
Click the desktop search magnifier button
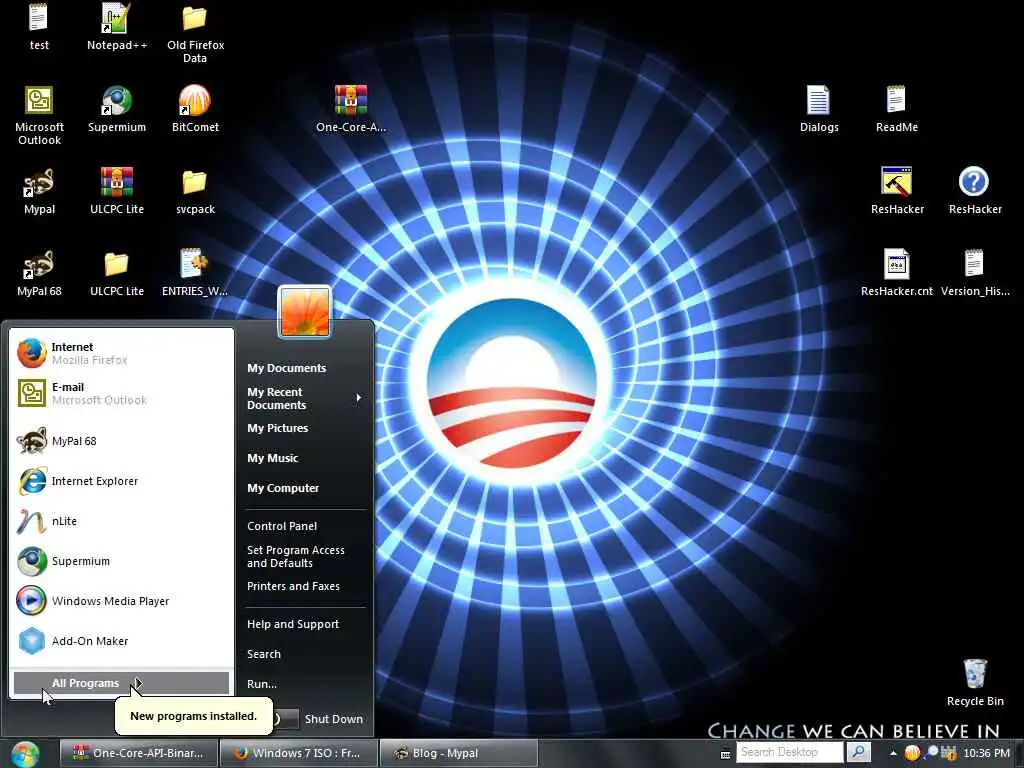[x=858, y=752]
